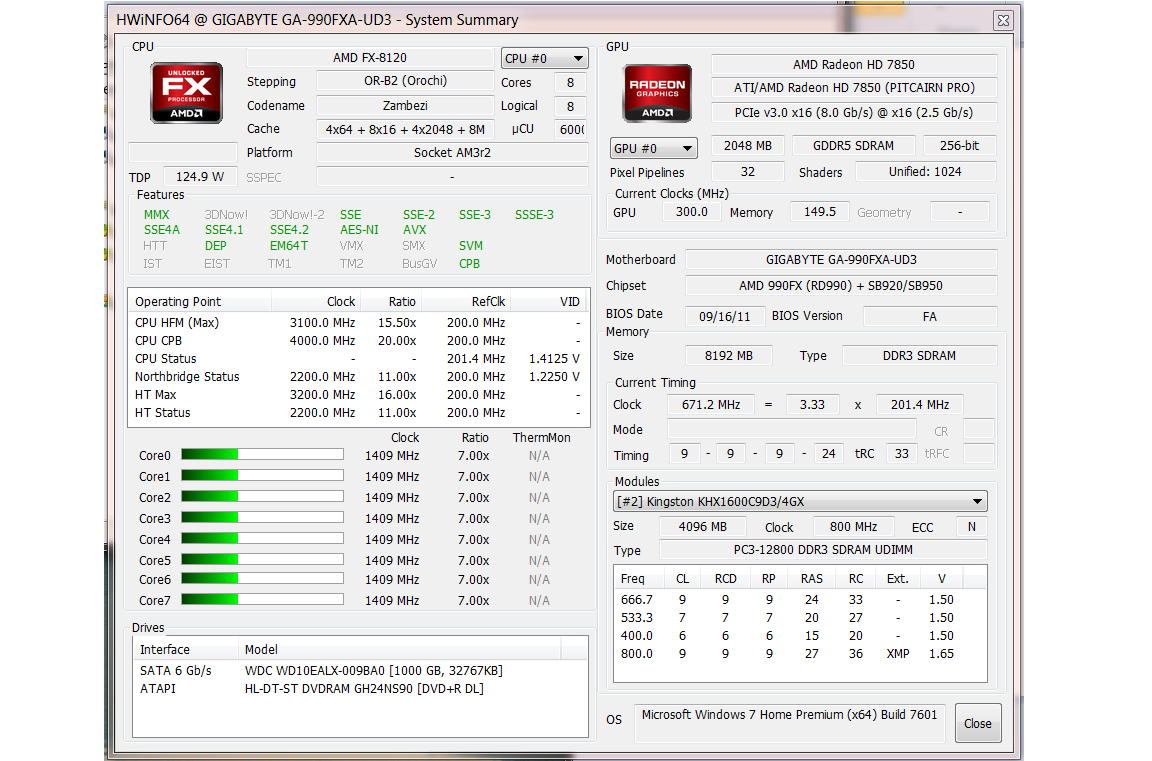The height and width of the screenshot is (761, 1152).
Task: Click the cache 4x64 + 8x16 field
Action: [x=405, y=130]
